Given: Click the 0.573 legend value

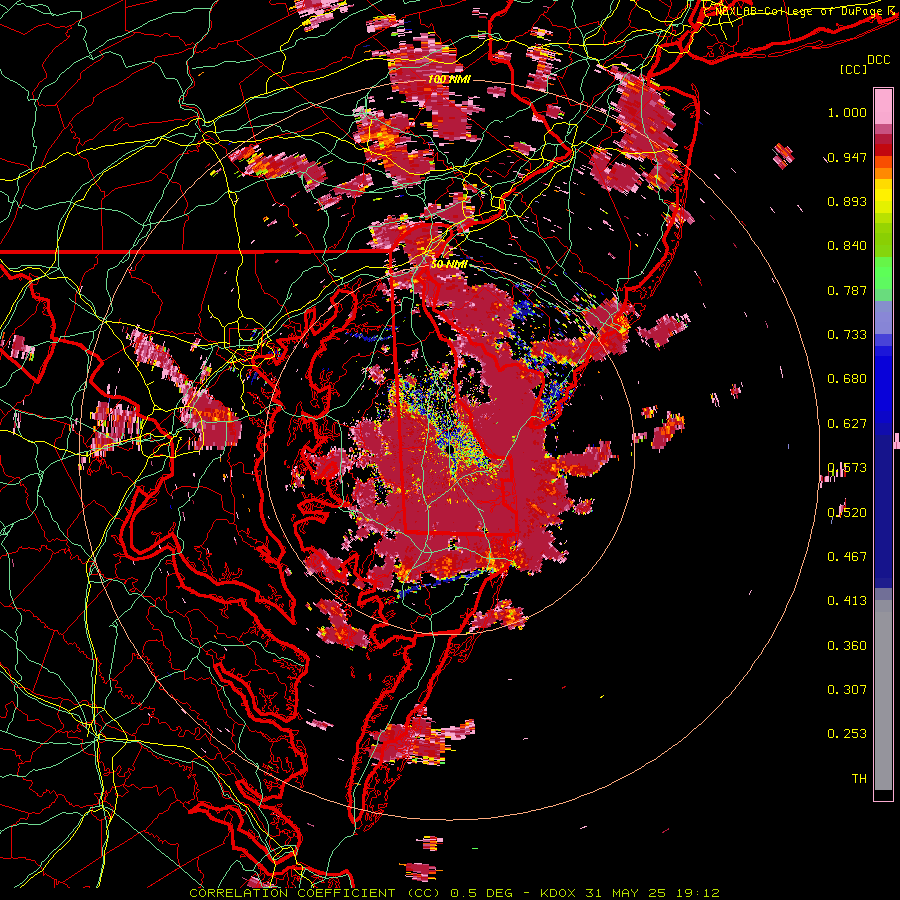Looking at the screenshot, I should pos(847,468).
